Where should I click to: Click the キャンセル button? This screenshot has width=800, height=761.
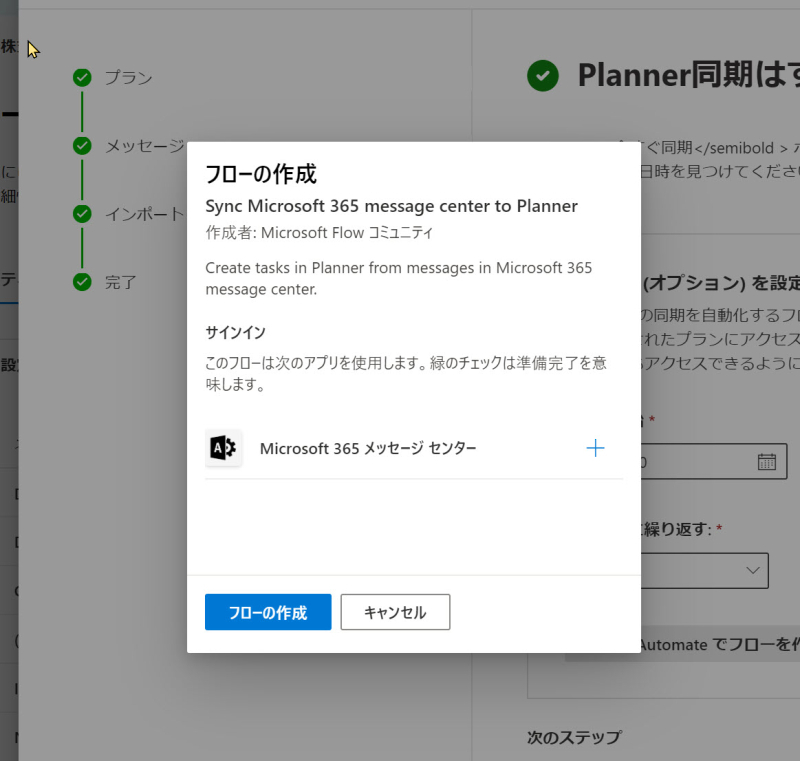[x=395, y=612]
